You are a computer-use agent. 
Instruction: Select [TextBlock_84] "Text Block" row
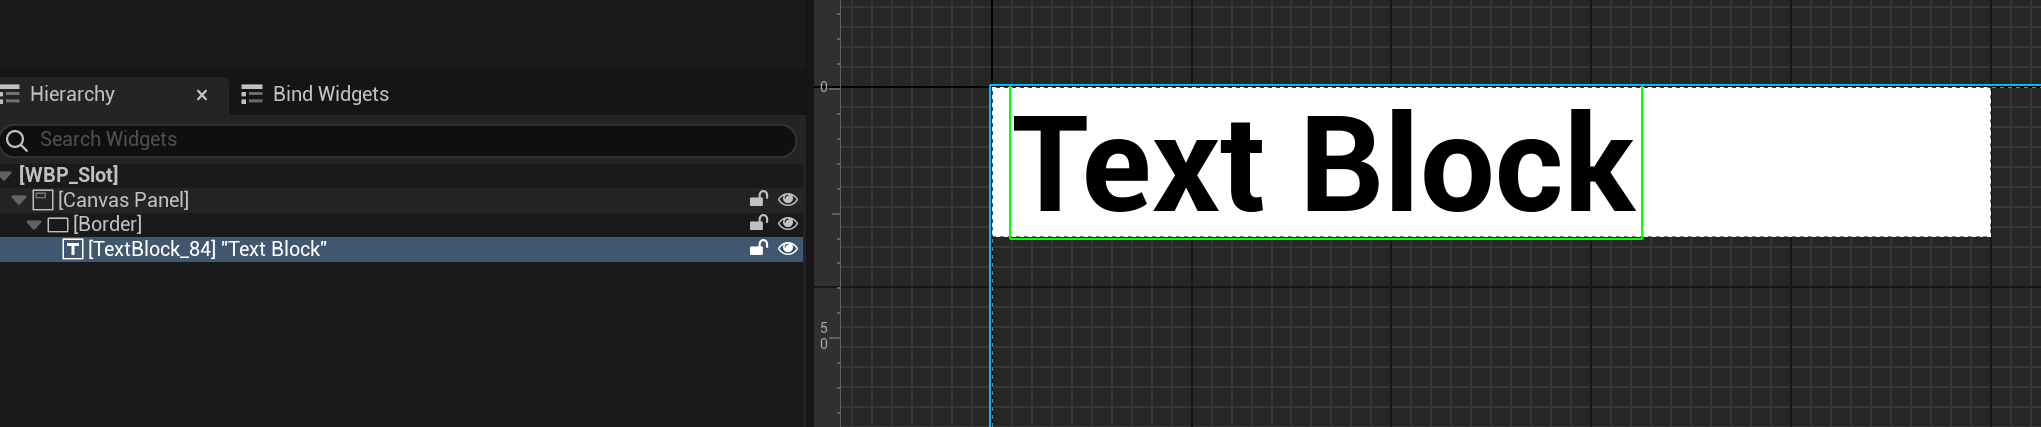[x=400, y=249]
